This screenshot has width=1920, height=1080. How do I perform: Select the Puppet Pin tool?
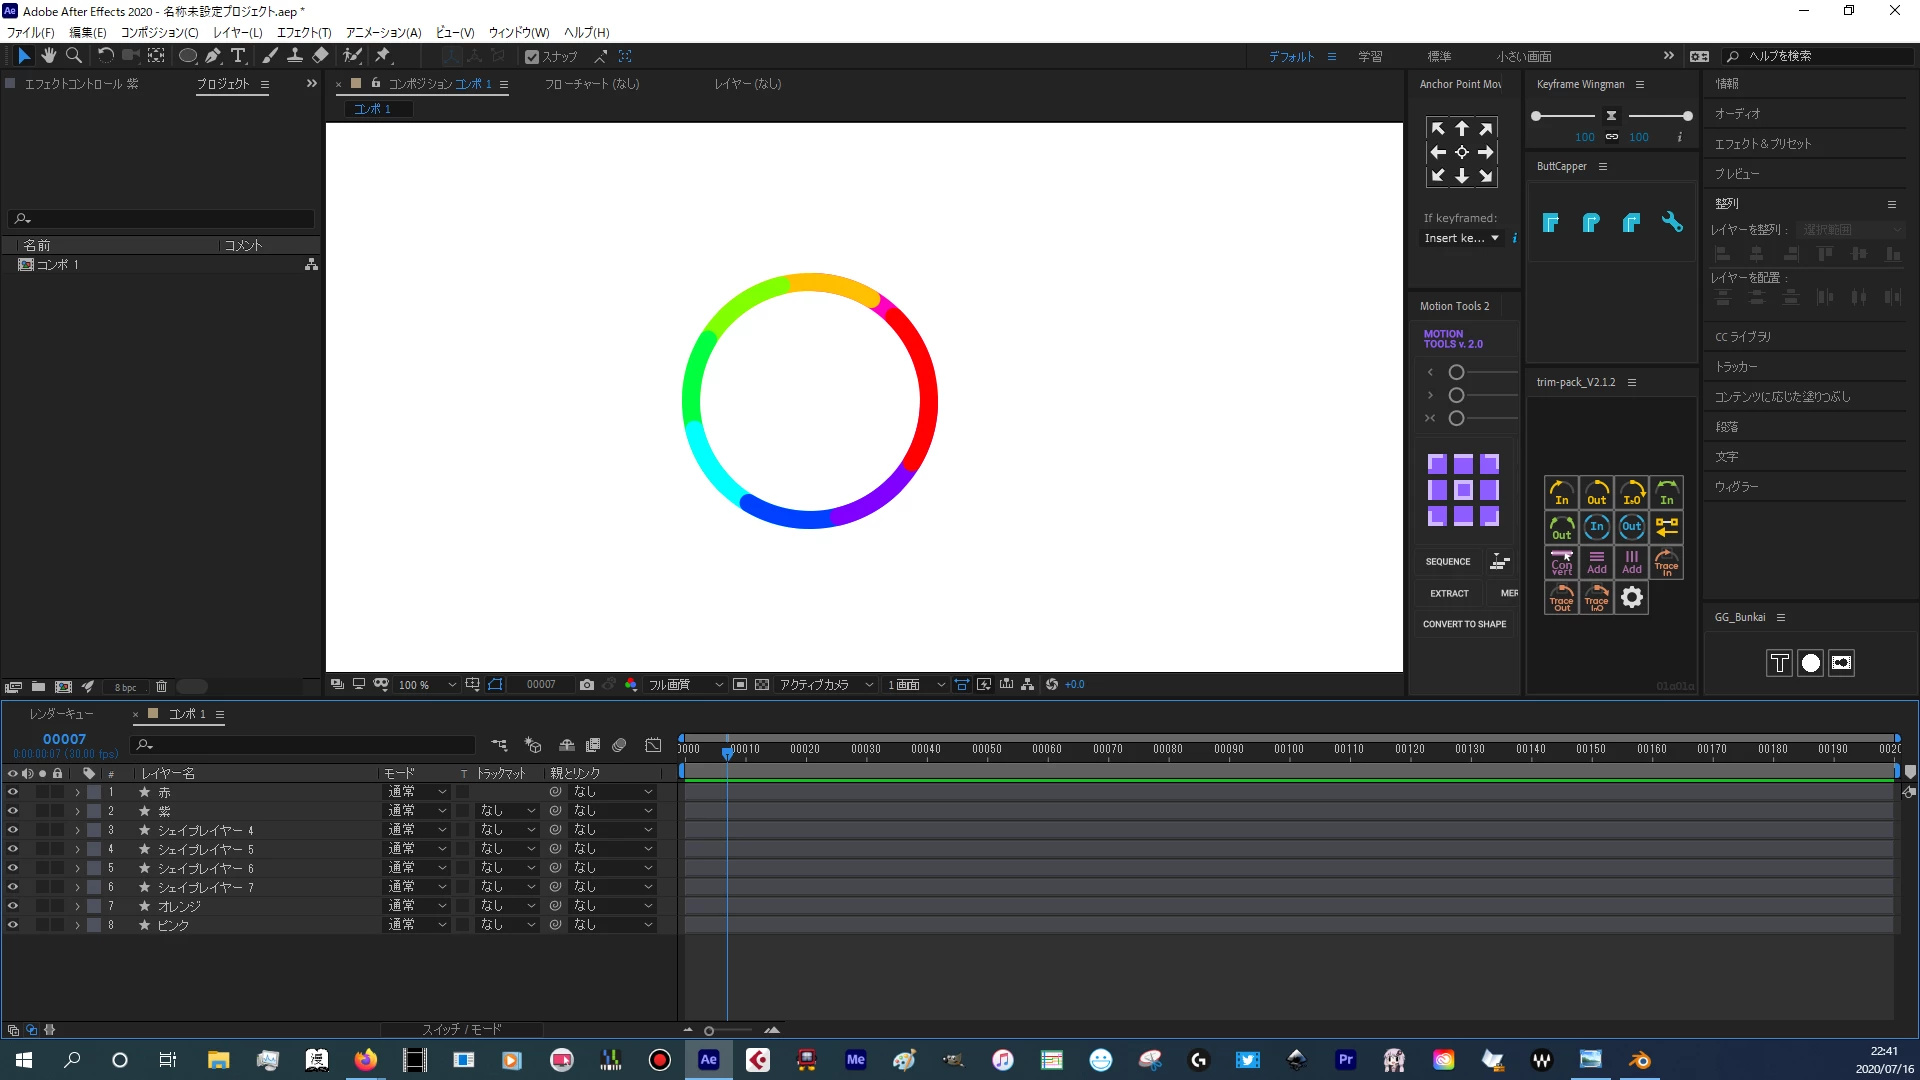click(x=383, y=56)
